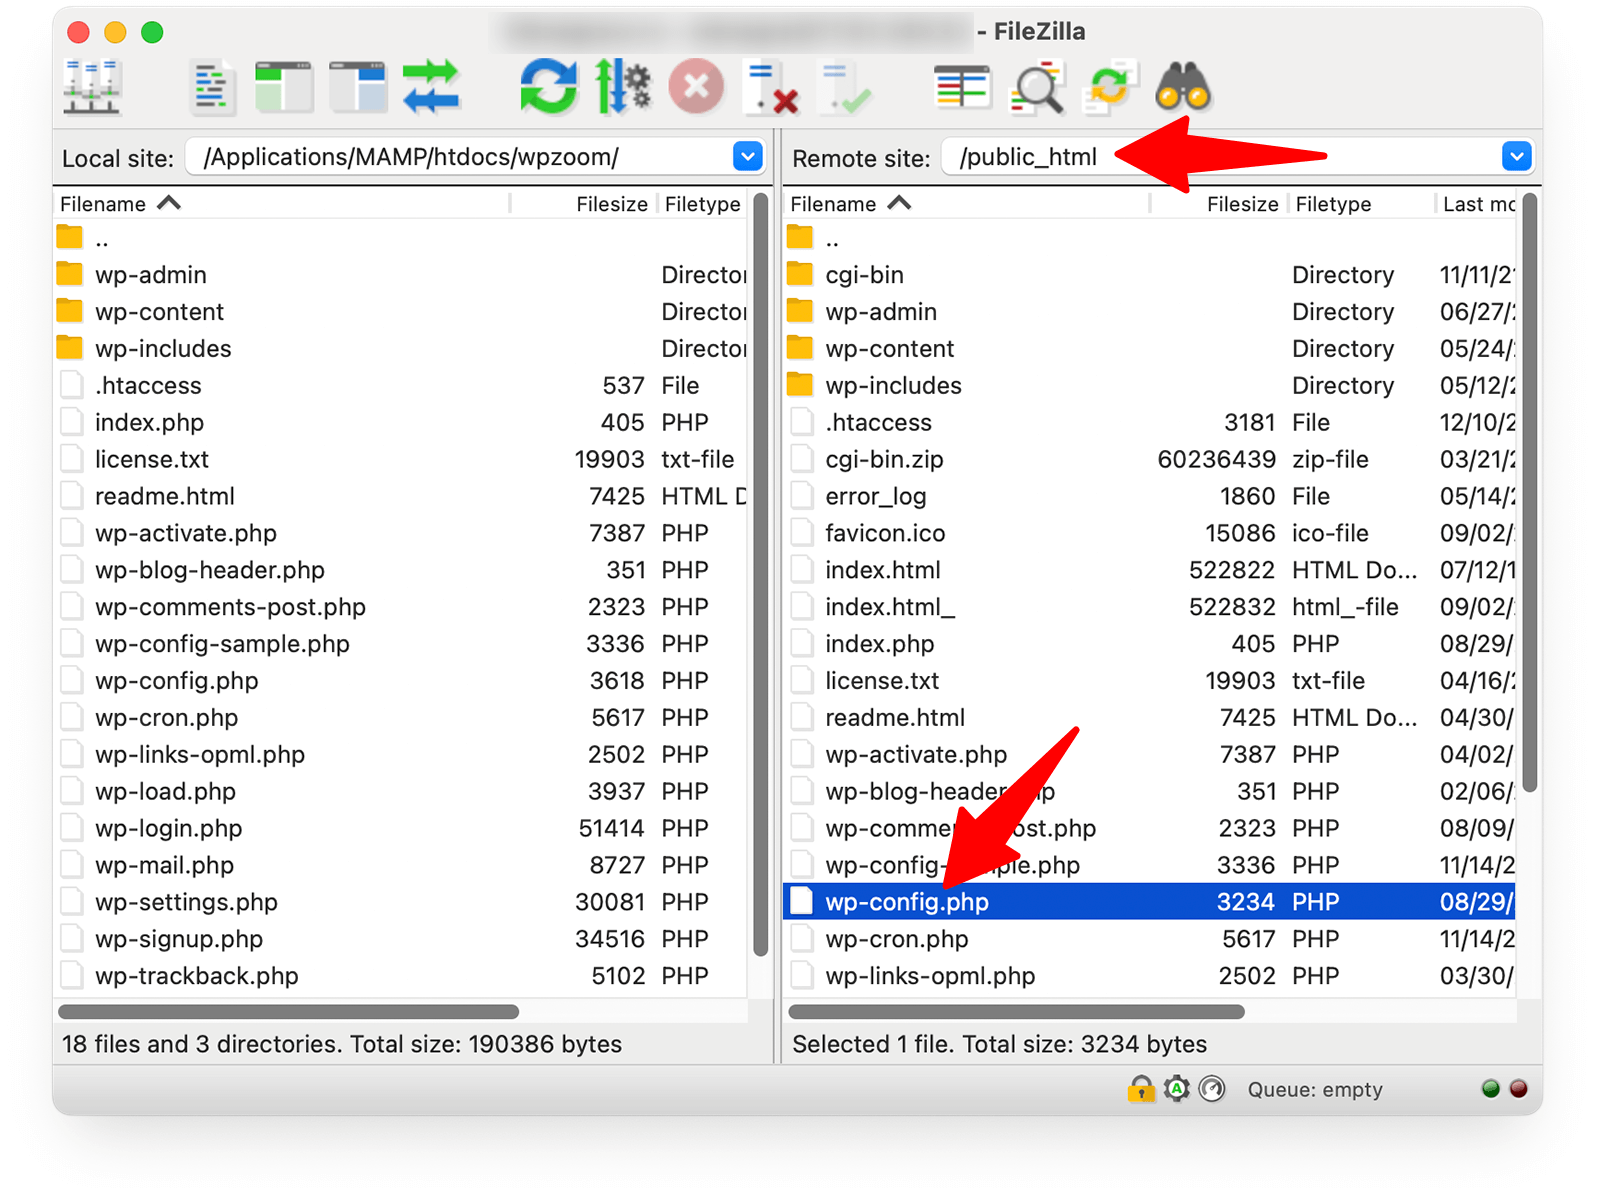Sort local list by Filename header
The height and width of the screenshot is (1188, 1598).
pos(284,204)
